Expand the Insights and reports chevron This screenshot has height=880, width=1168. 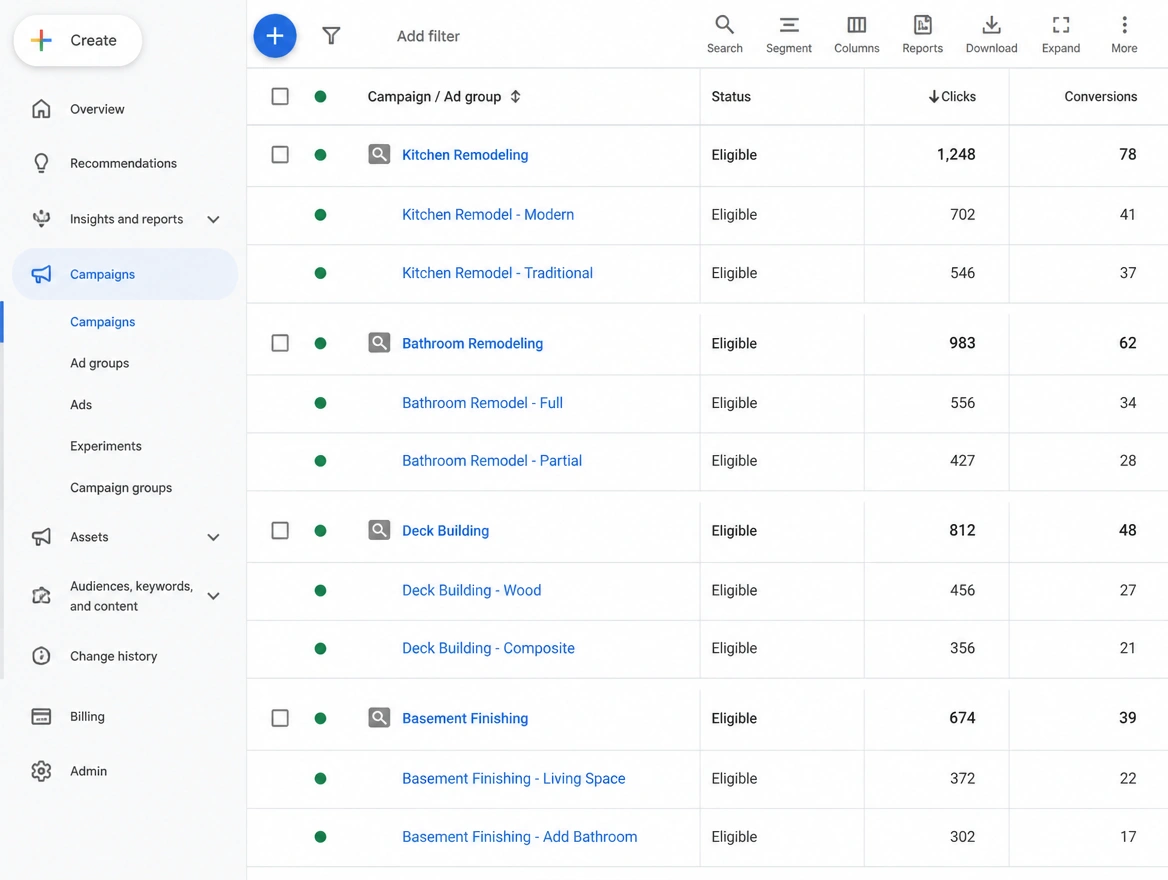tap(213, 219)
